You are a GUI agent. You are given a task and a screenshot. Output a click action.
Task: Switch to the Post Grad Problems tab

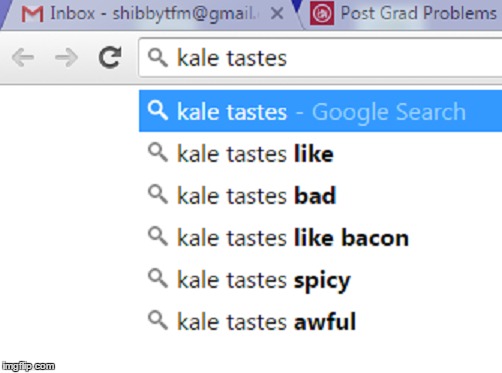point(403,14)
